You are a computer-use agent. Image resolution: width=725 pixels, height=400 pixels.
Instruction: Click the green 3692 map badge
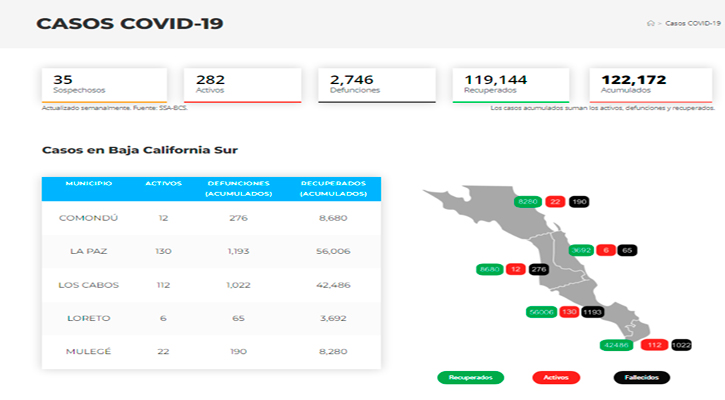pyautogui.click(x=581, y=250)
